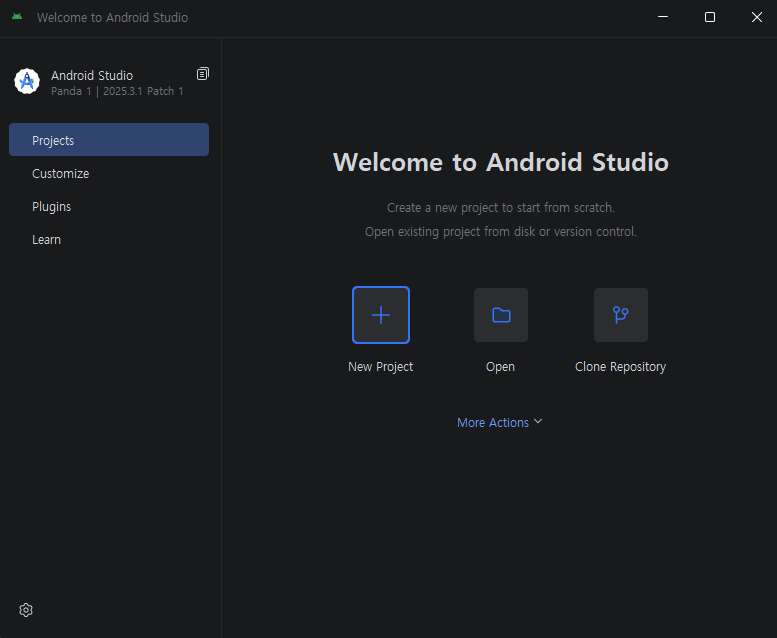Close the Welcome to Android Studio window

pyautogui.click(x=757, y=17)
